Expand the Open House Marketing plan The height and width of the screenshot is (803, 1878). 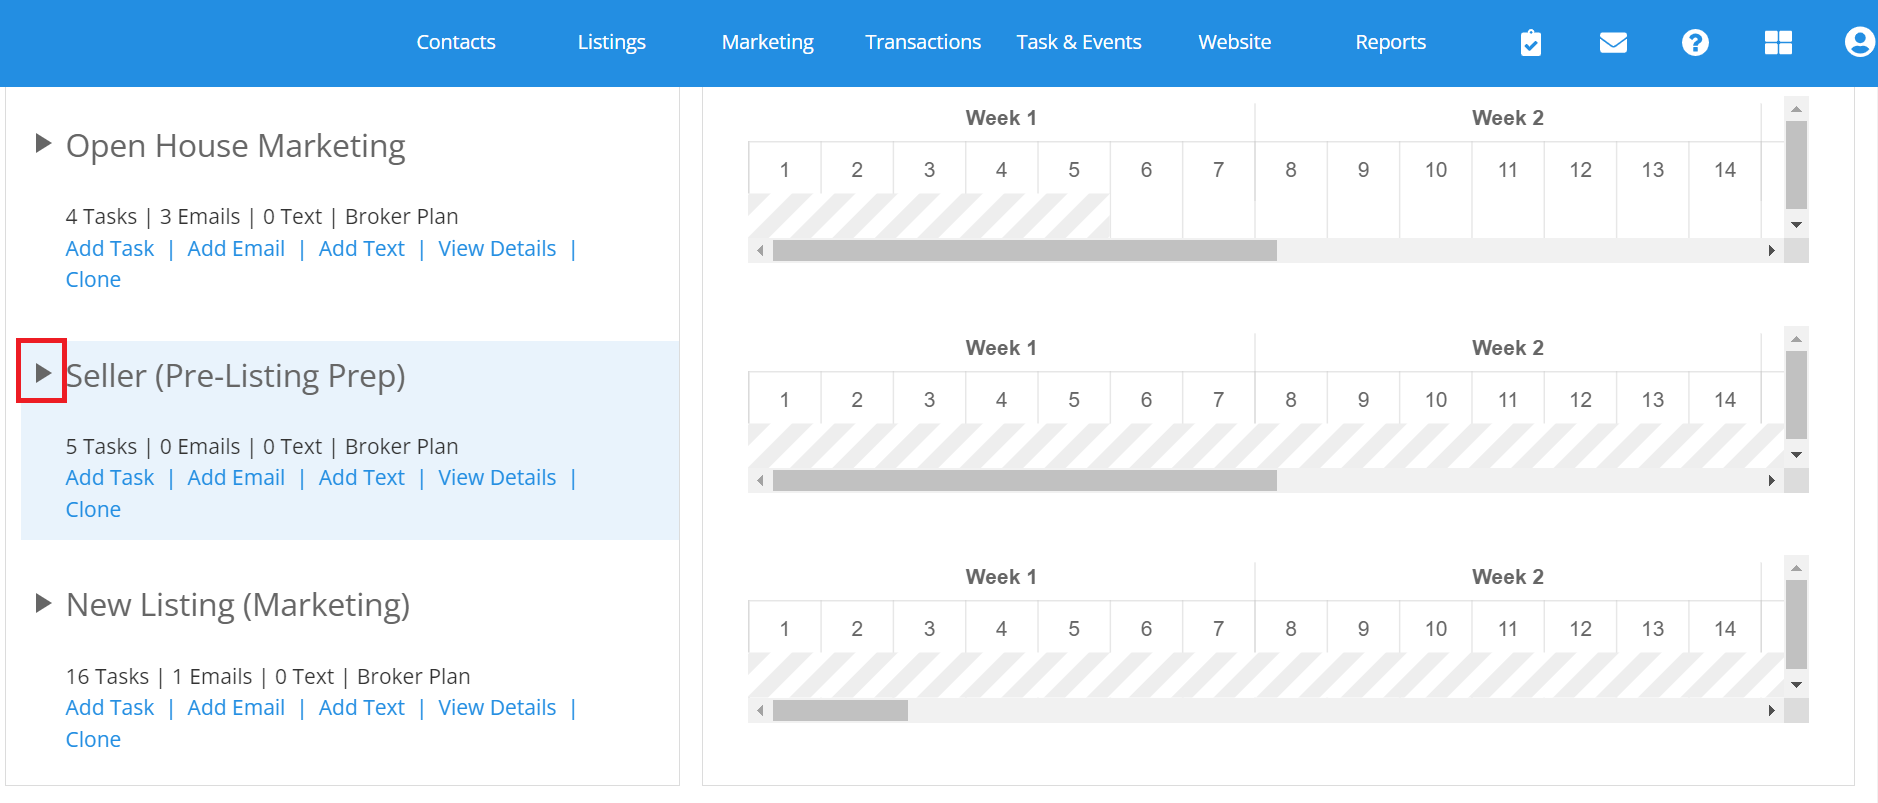pyautogui.click(x=43, y=144)
